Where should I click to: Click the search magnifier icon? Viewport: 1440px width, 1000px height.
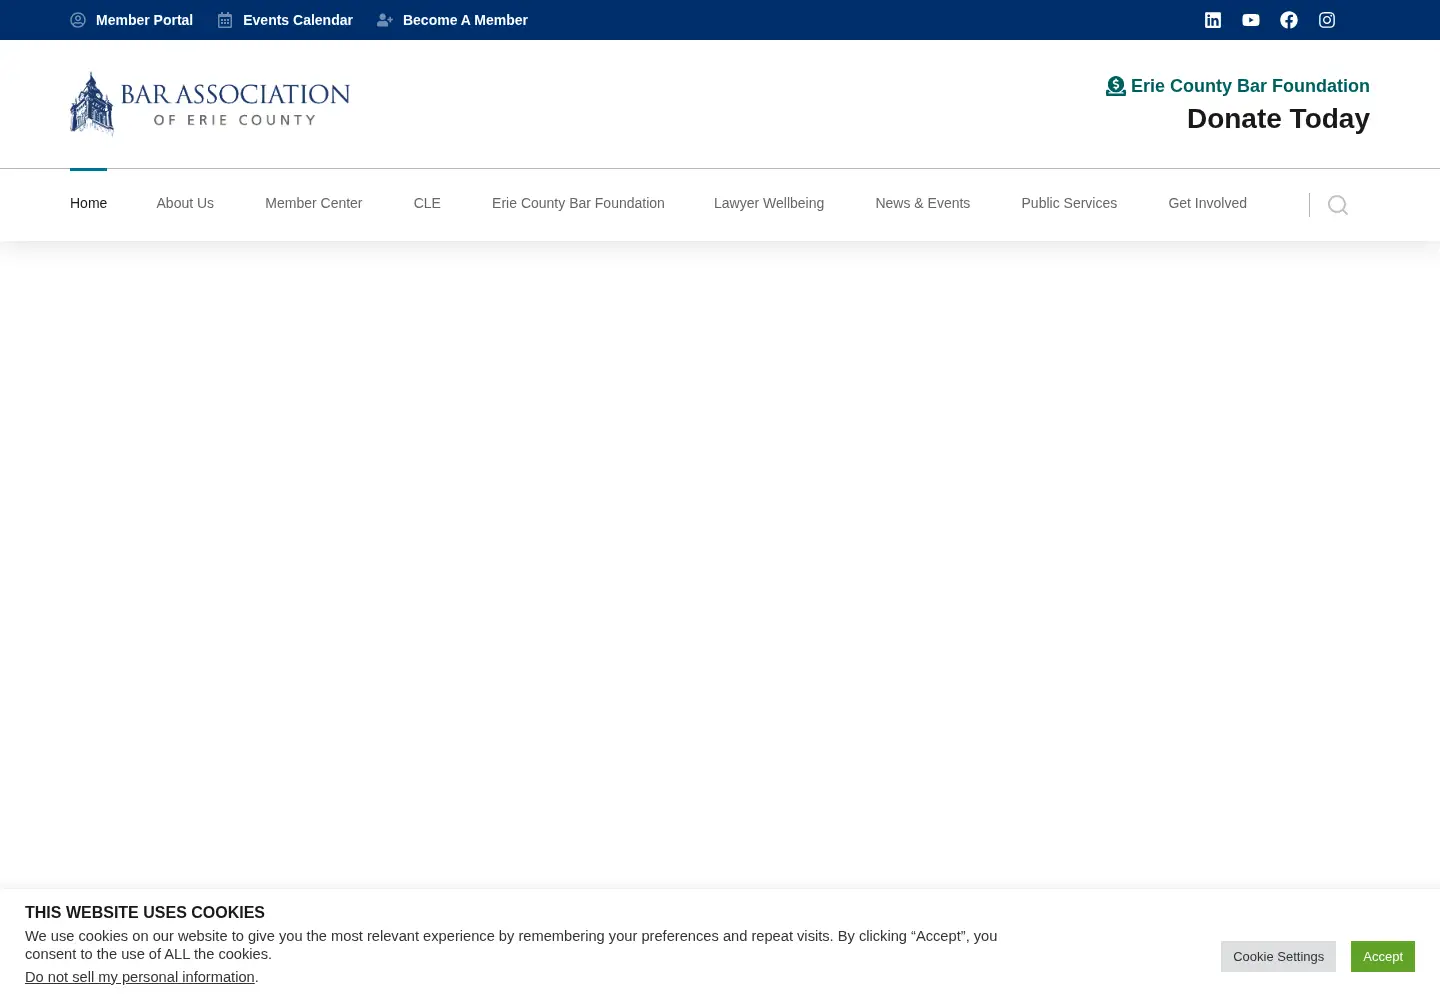pos(1338,205)
